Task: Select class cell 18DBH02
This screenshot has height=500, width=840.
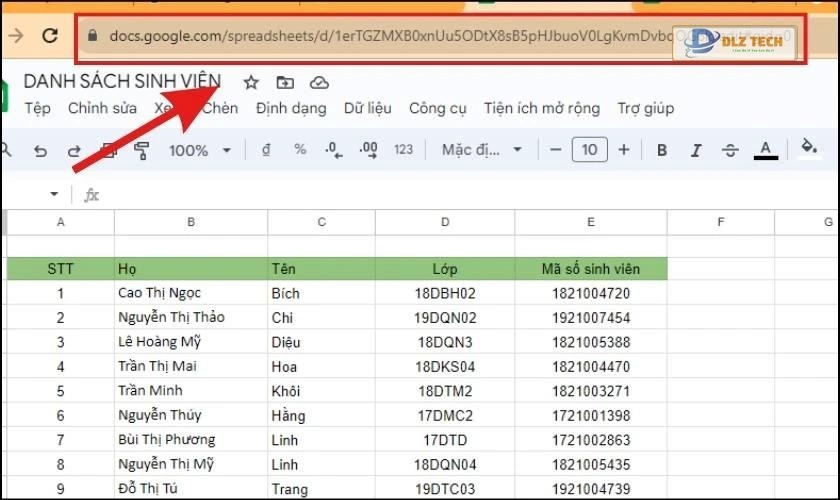Action: pos(445,293)
